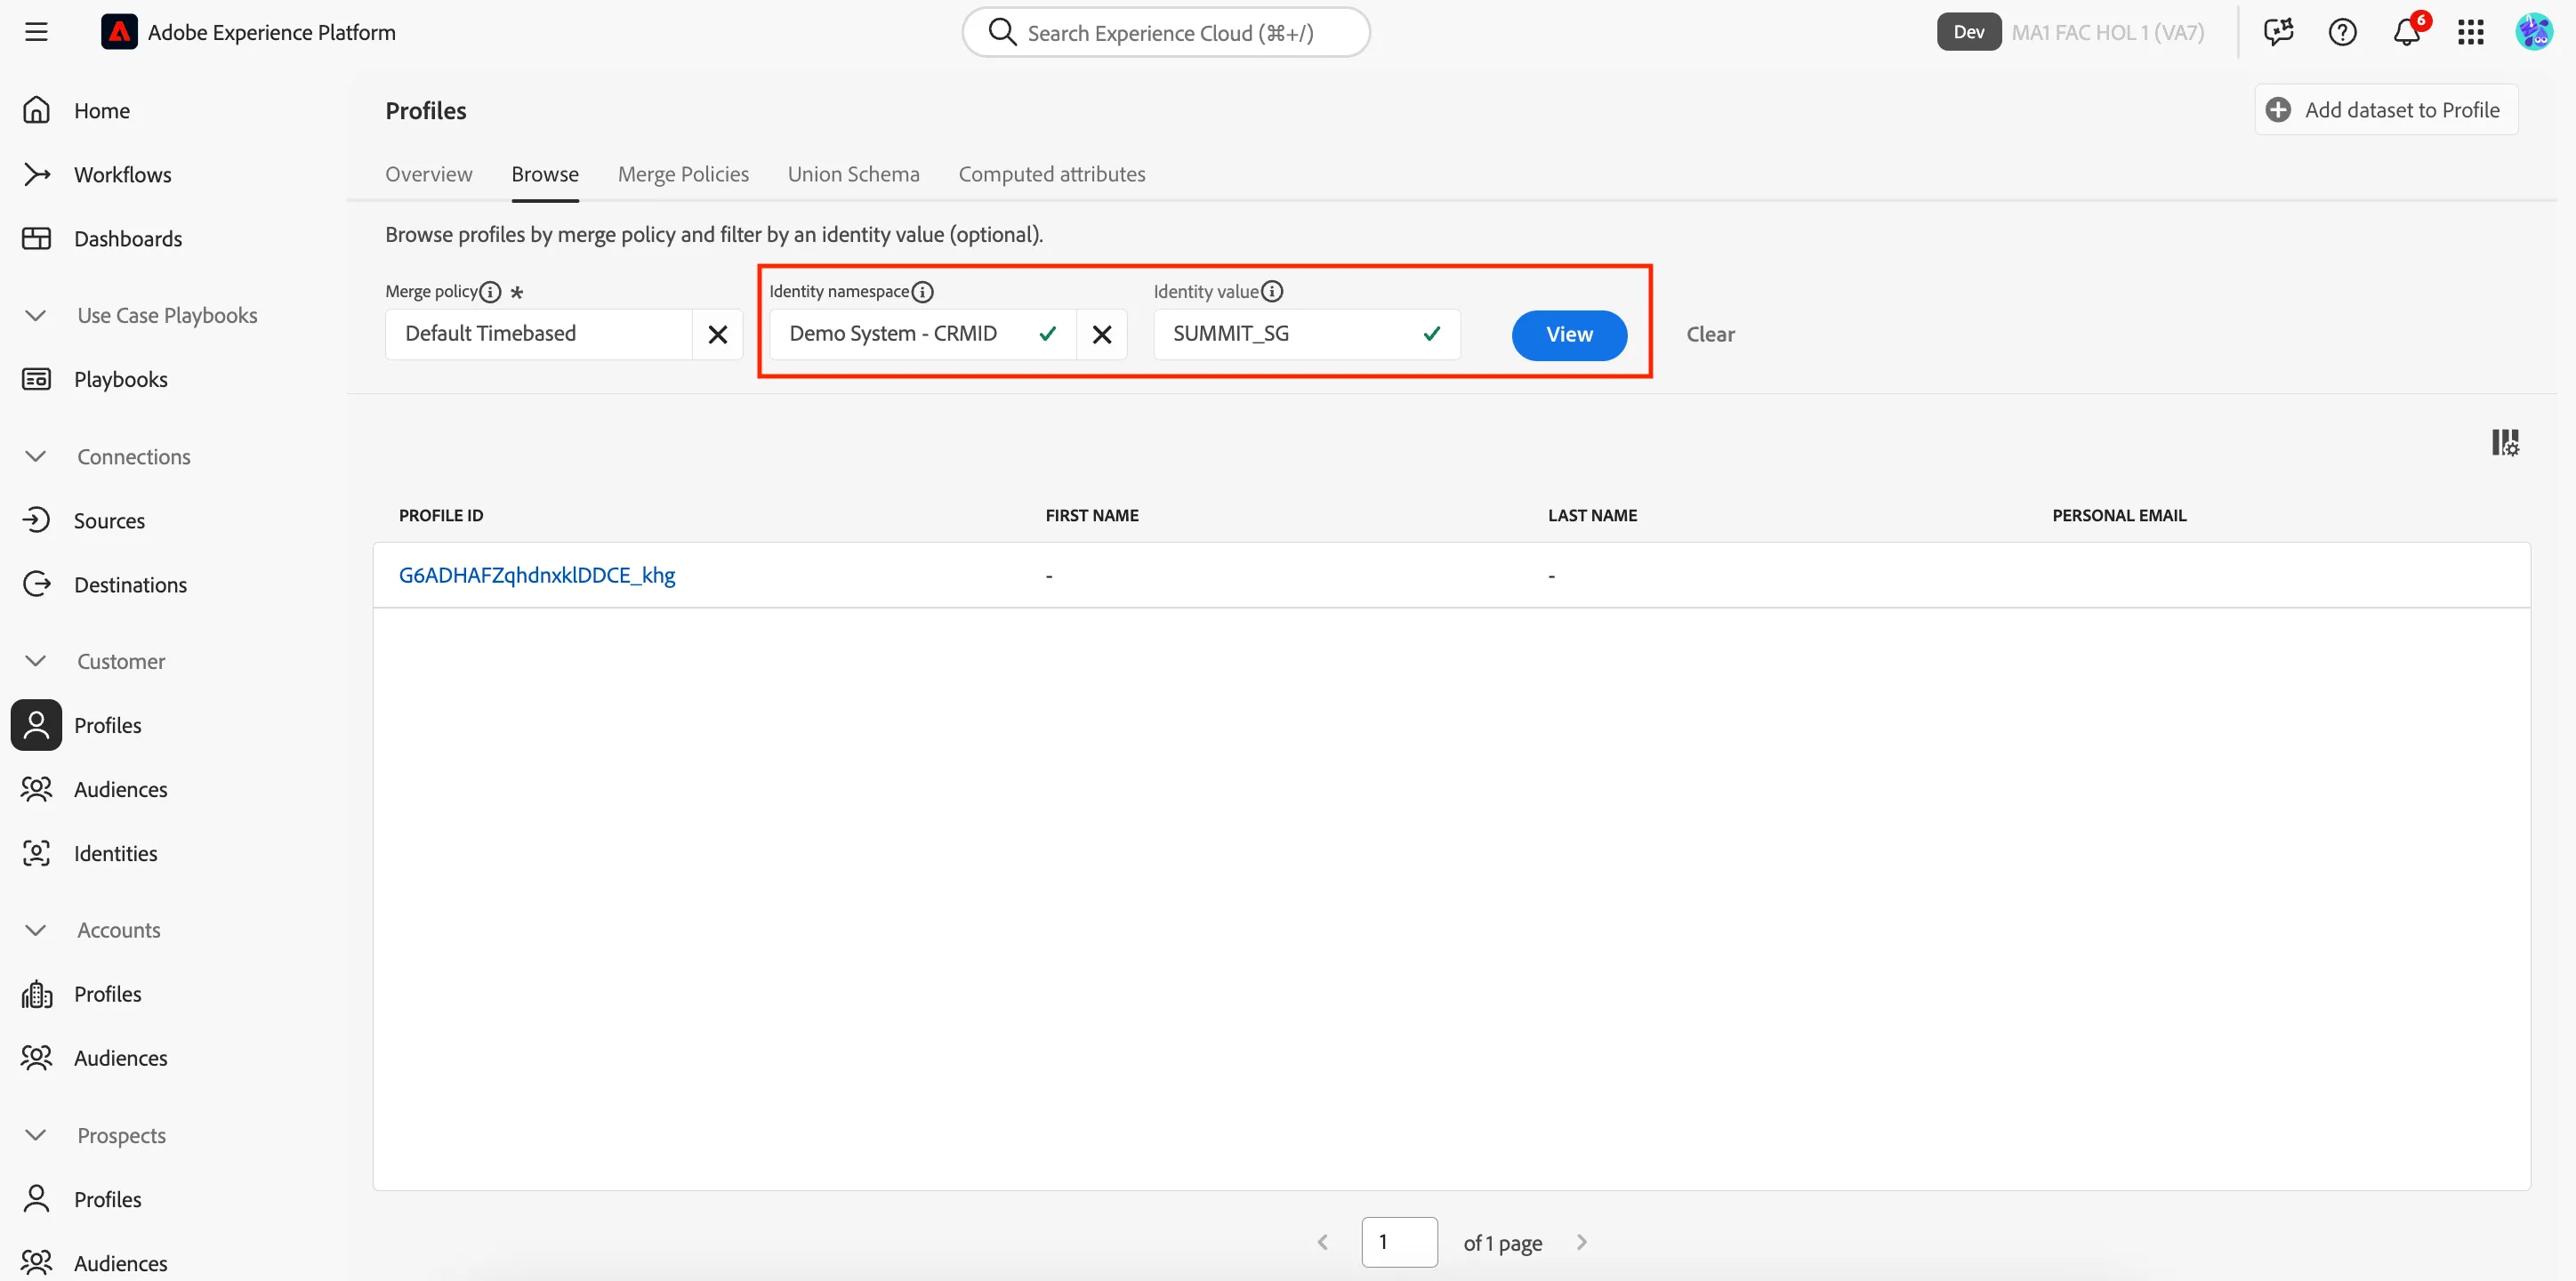Open the apps grid switcher
The image size is (2576, 1281).
click(x=2470, y=32)
